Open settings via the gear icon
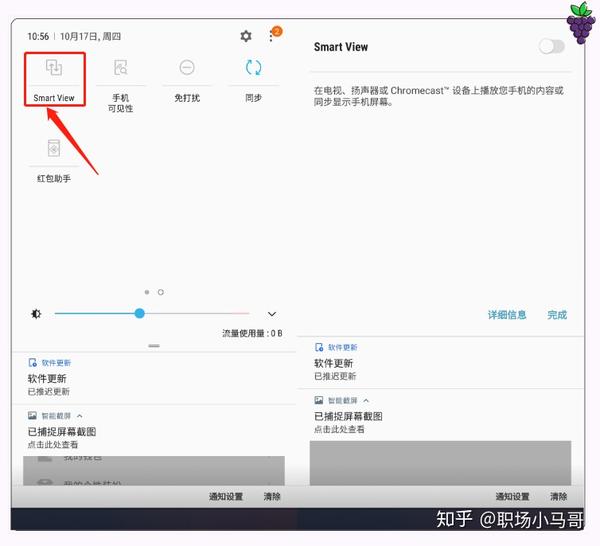The image size is (600, 546). [x=246, y=36]
